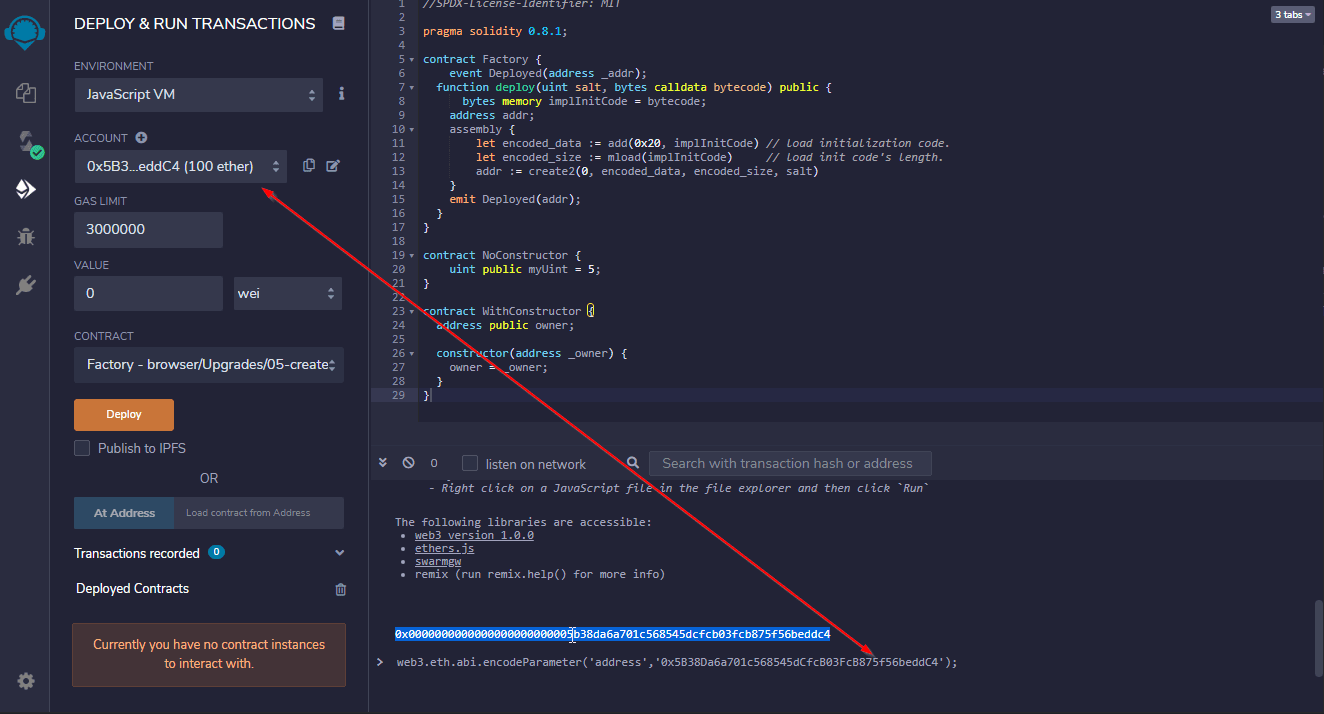Open the account selector dropdown
The width and height of the screenshot is (1324, 714).
tap(180, 166)
